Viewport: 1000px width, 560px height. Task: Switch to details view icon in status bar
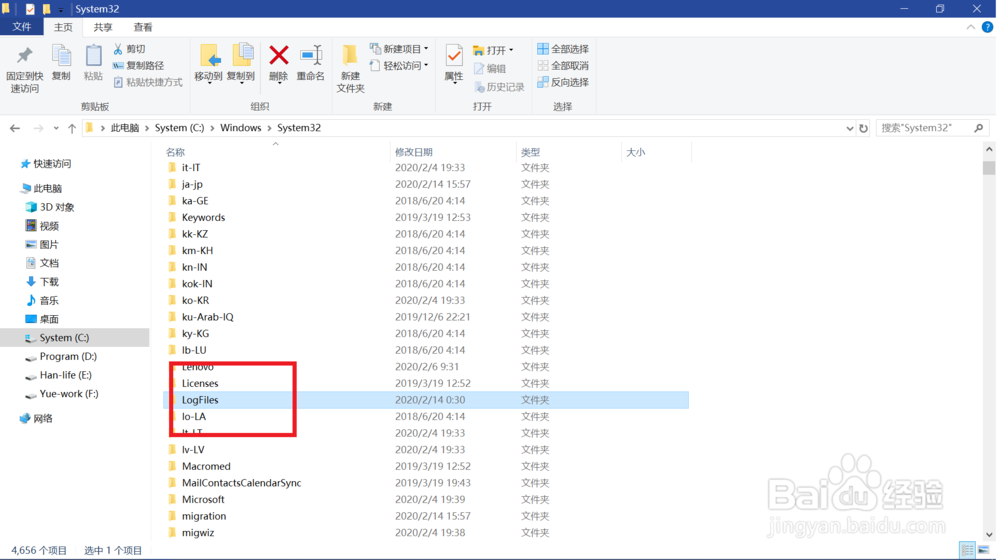pos(967,550)
